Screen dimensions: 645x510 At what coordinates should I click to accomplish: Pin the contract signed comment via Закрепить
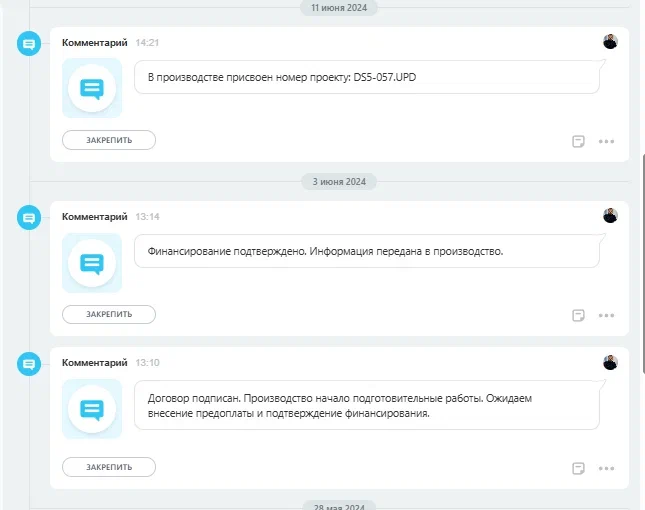click(x=109, y=467)
